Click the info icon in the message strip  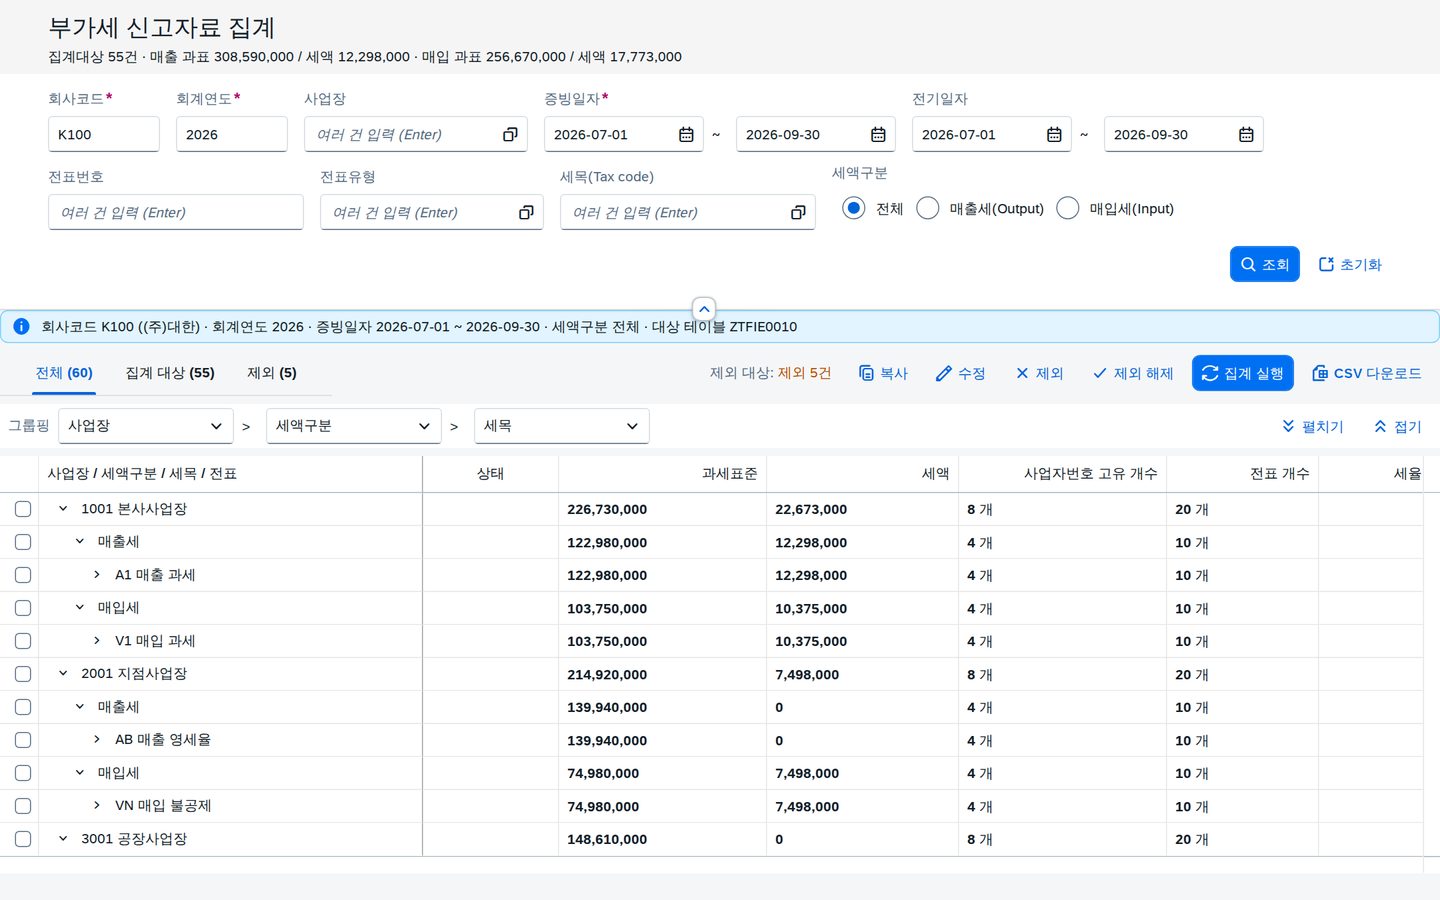coord(21,326)
